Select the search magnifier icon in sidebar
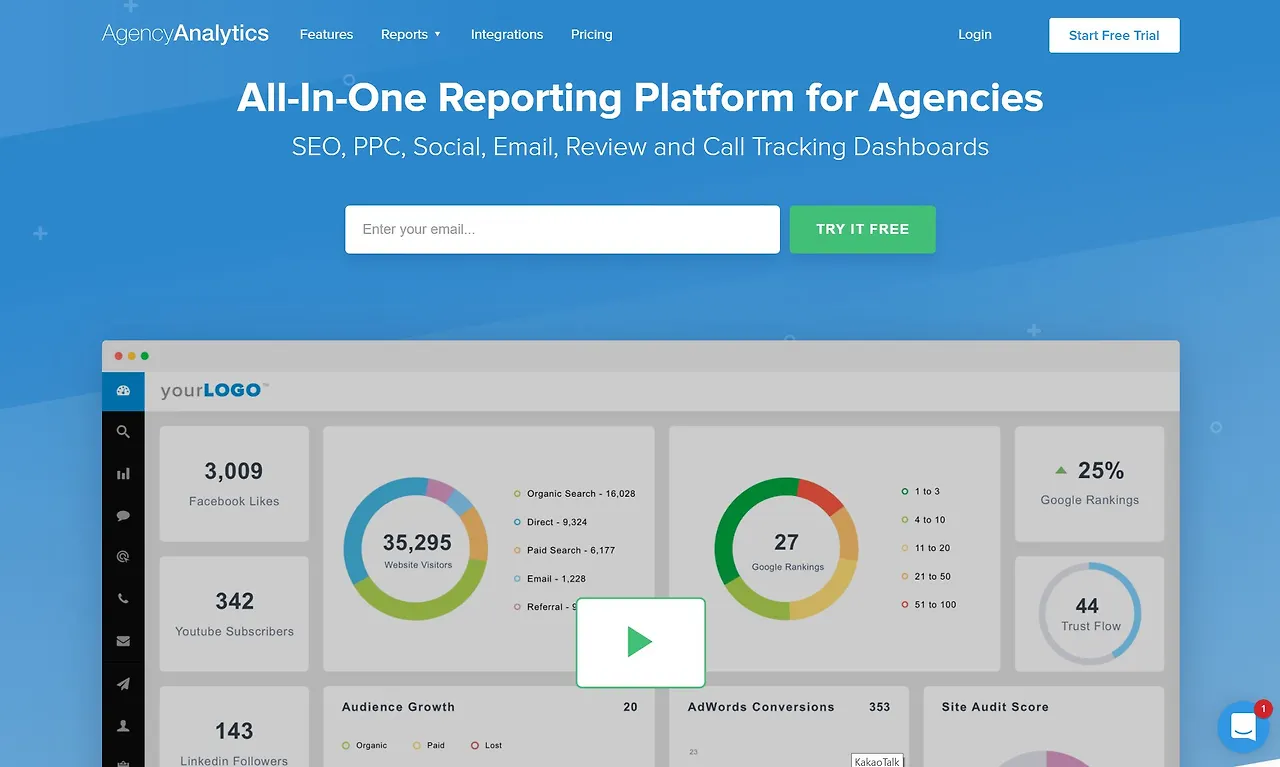 point(122,432)
